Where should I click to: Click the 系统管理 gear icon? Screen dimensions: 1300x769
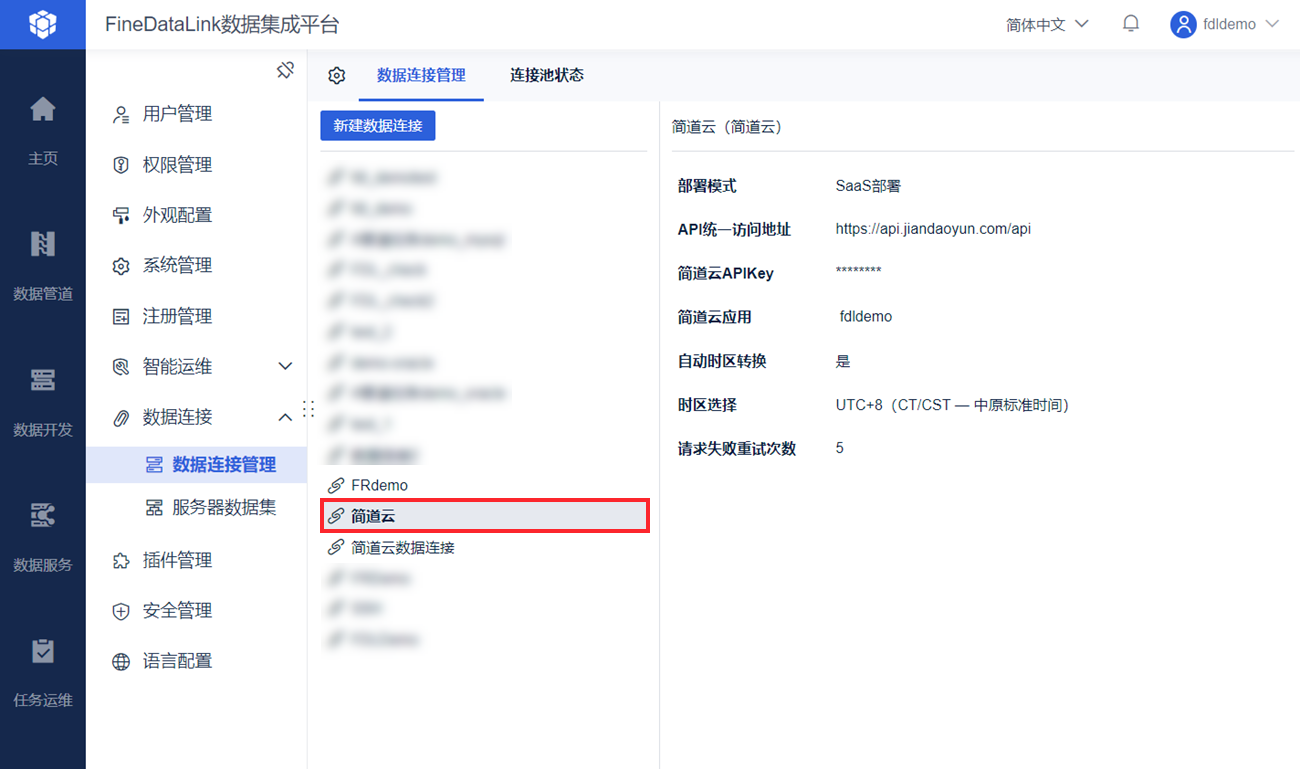pos(121,266)
